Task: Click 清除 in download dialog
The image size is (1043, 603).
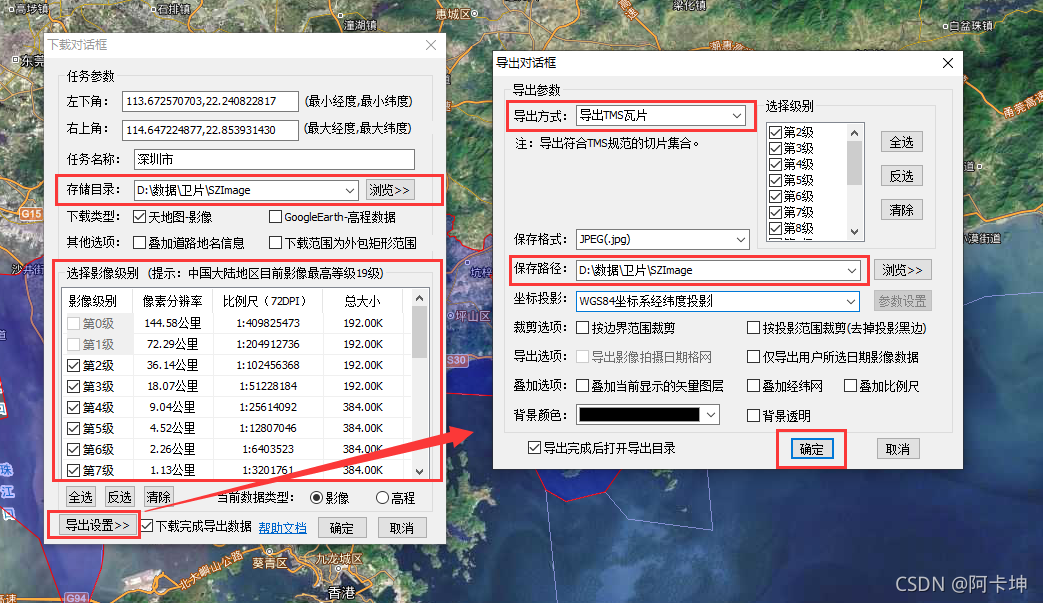Action: [x=158, y=497]
